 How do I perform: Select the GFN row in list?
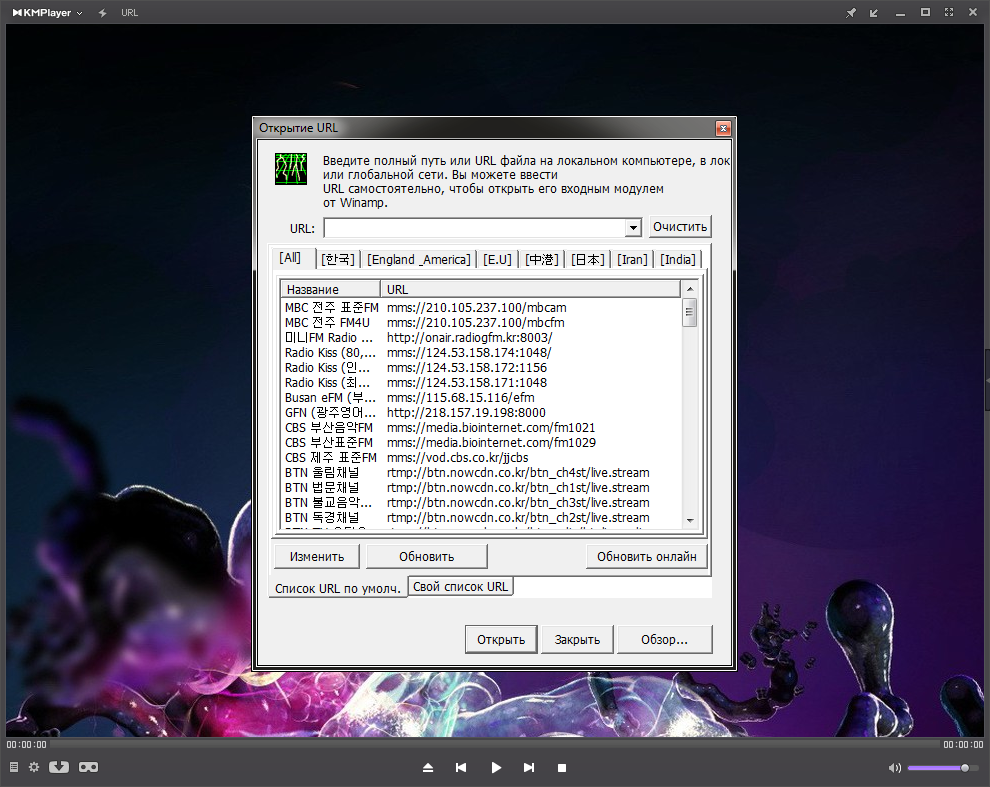[x=481, y=412]
